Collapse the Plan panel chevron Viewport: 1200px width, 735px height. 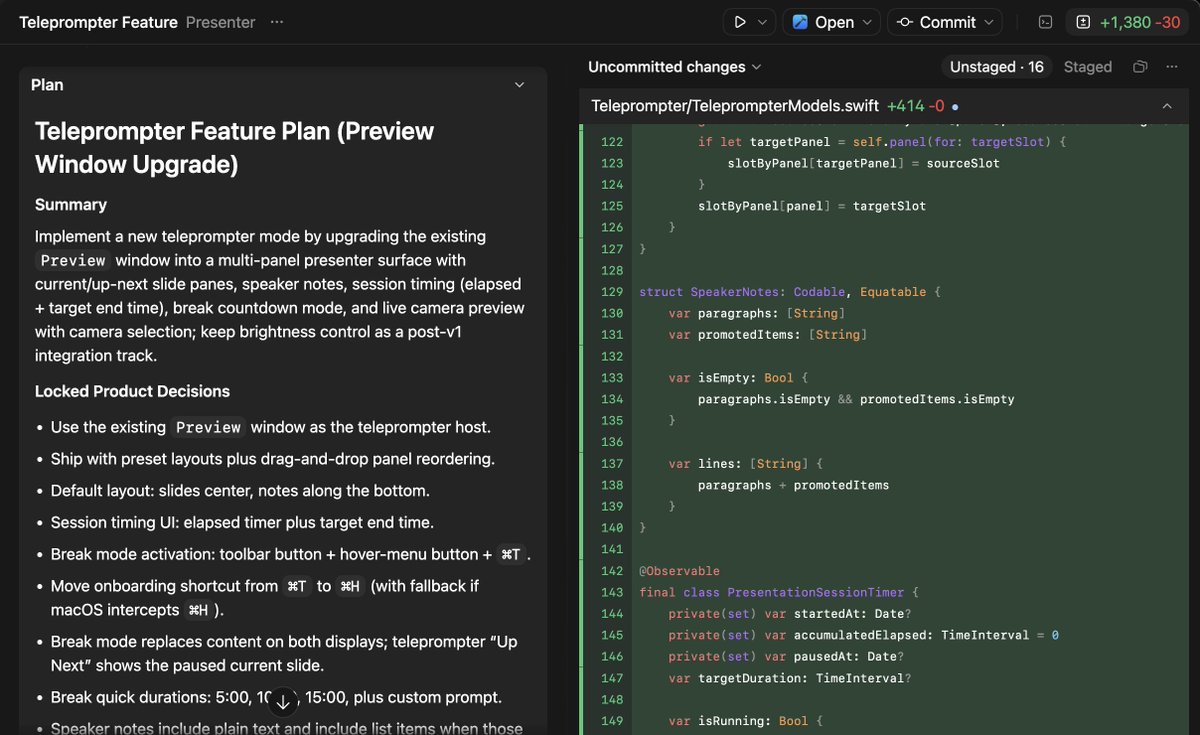[x=519, y=85]
